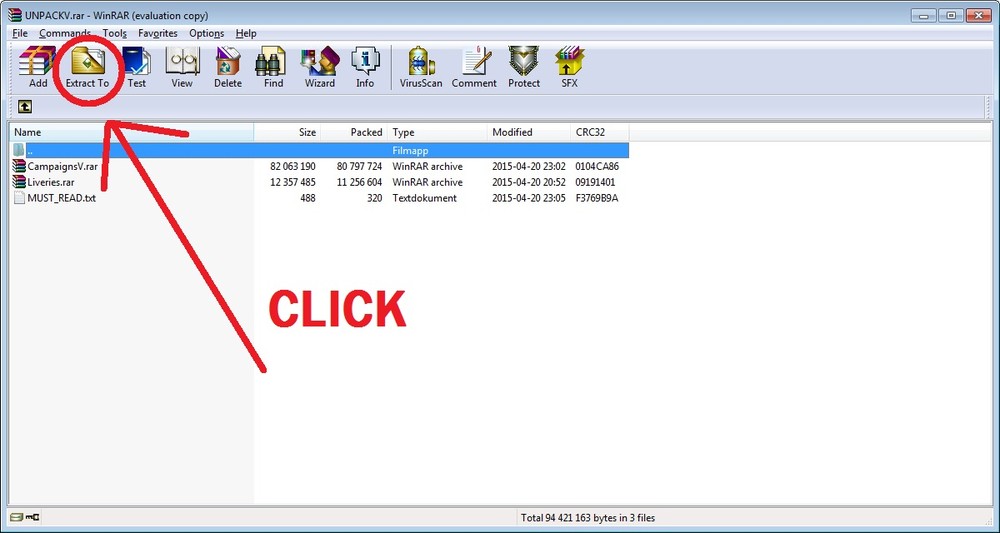The image size is (1000, 533).
Task: Sort by the Packed column header
Action: click(354, 133)
